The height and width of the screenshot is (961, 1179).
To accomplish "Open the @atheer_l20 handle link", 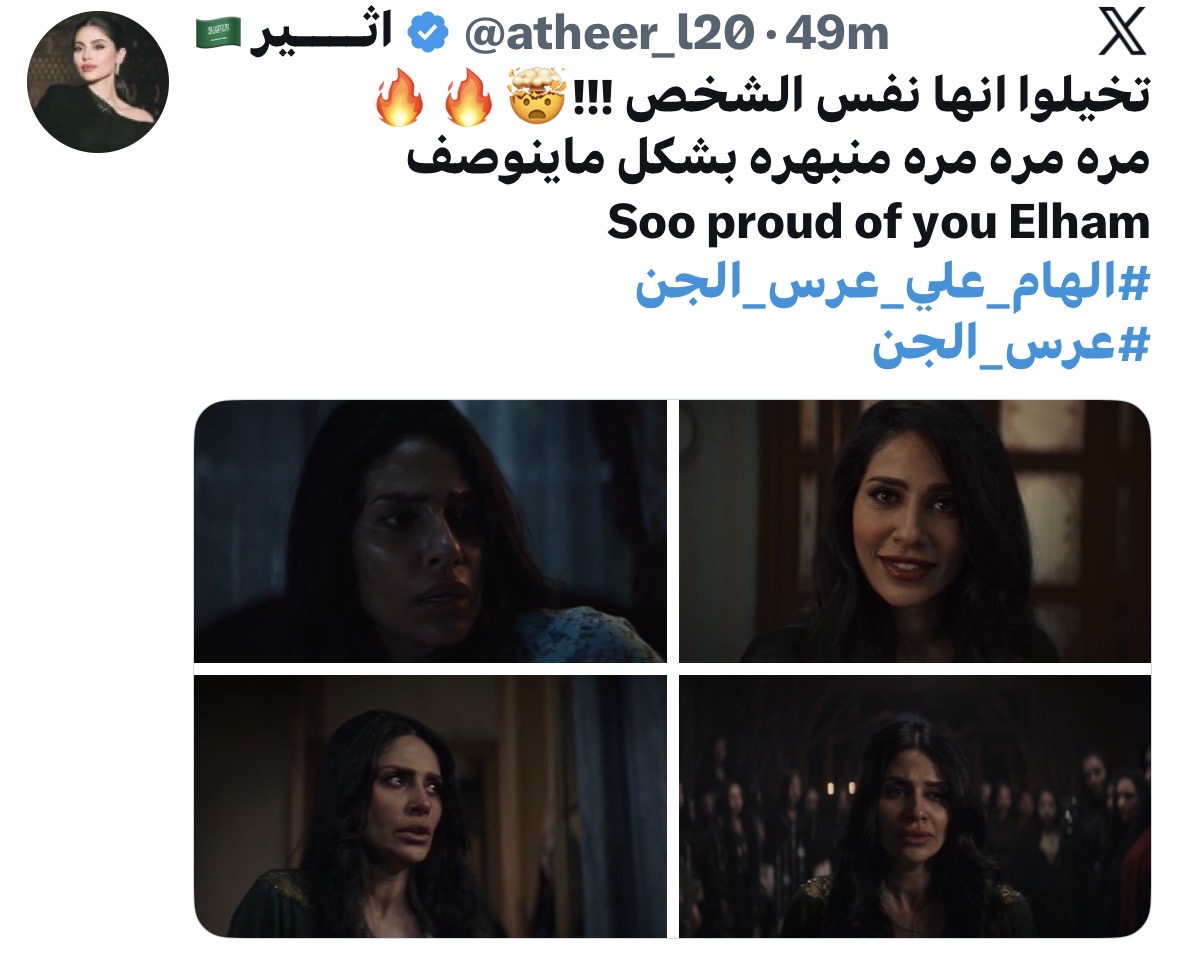I will tap(610, 34).
